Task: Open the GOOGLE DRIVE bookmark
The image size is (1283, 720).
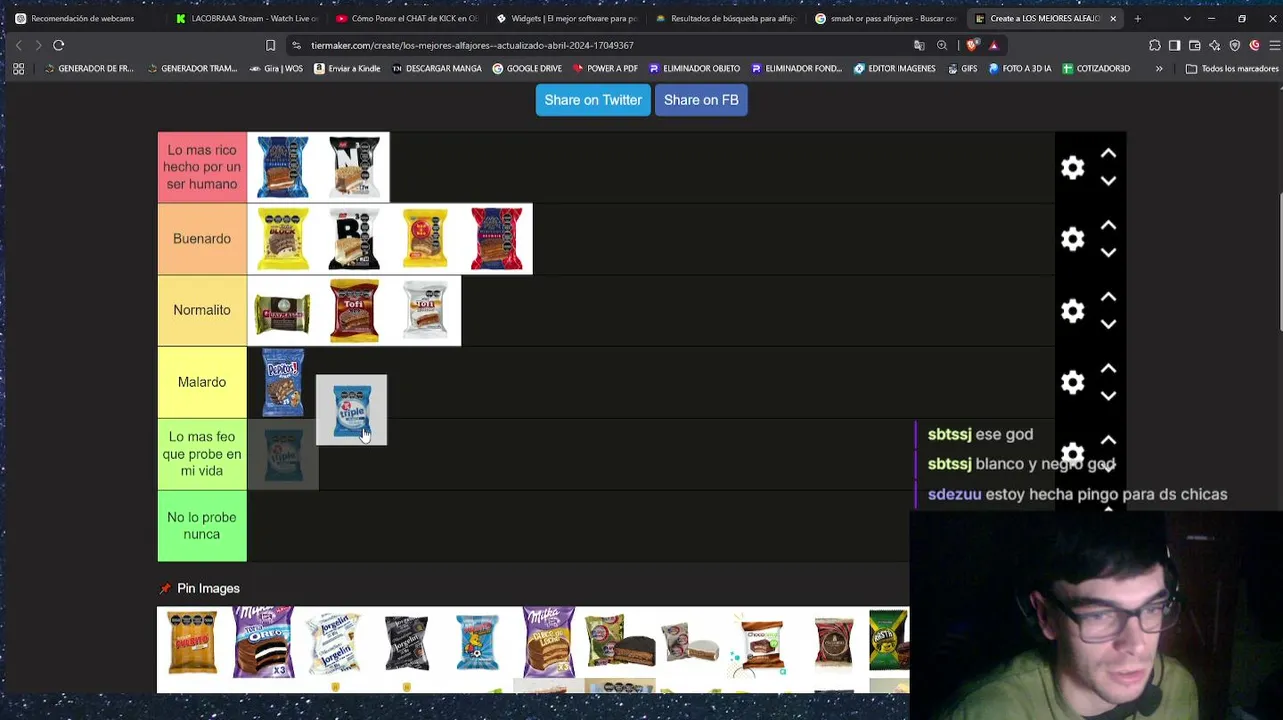Action: (x=527, y=69)
